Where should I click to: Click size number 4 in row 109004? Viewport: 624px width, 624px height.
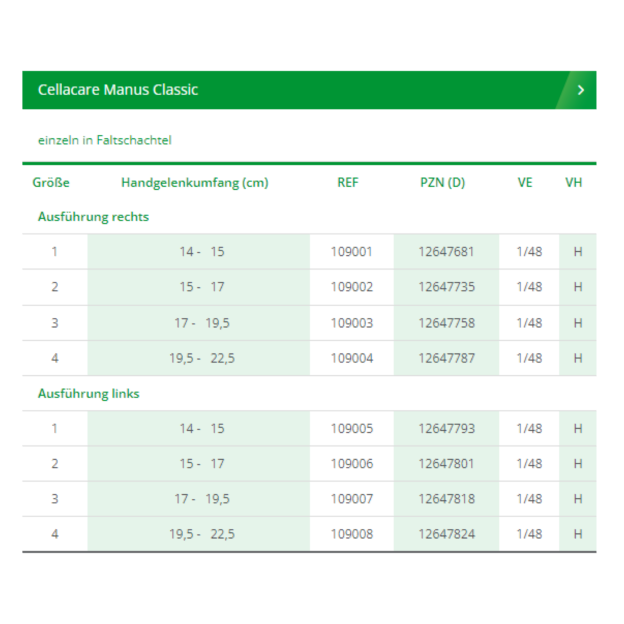click(x=55, y=358)
